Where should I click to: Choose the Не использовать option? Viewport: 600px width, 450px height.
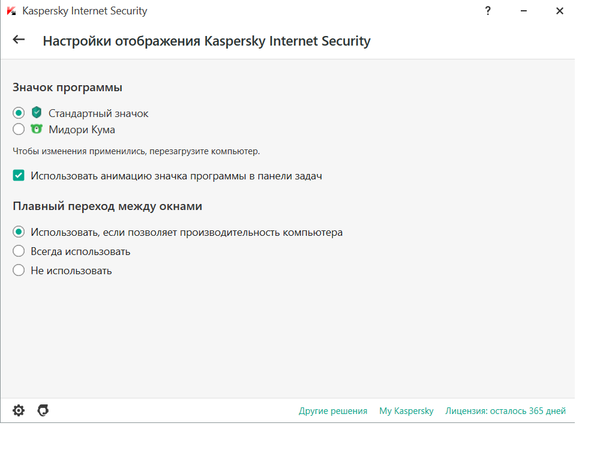click(19, 270)
